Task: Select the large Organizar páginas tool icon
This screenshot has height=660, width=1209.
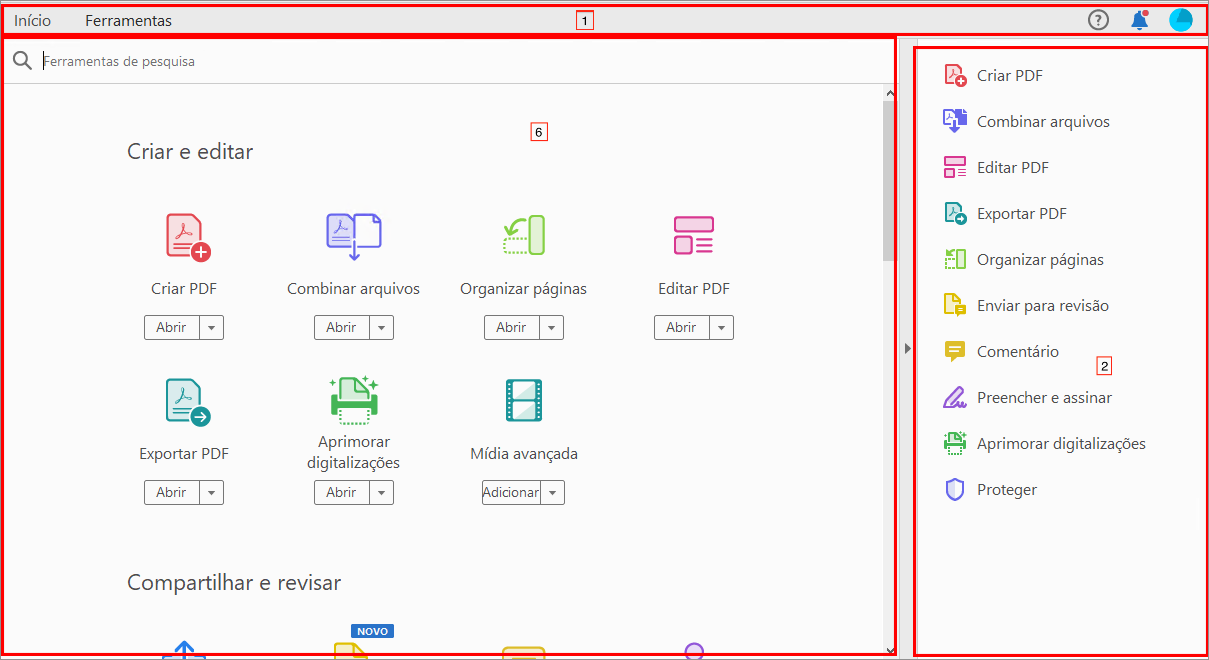Action: pyautogui.click(x=523, y=237)
